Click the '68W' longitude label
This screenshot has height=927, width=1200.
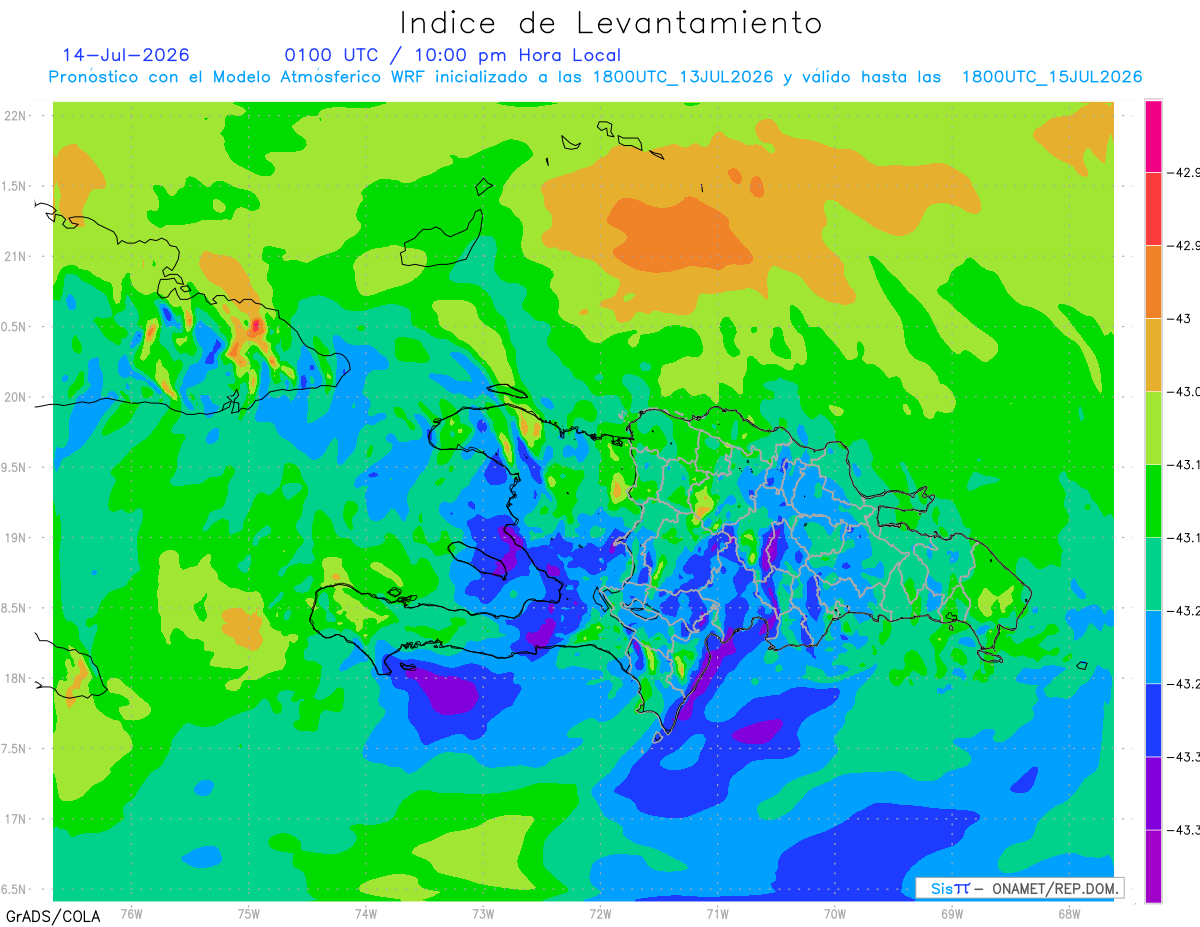tap(1069, 913)
